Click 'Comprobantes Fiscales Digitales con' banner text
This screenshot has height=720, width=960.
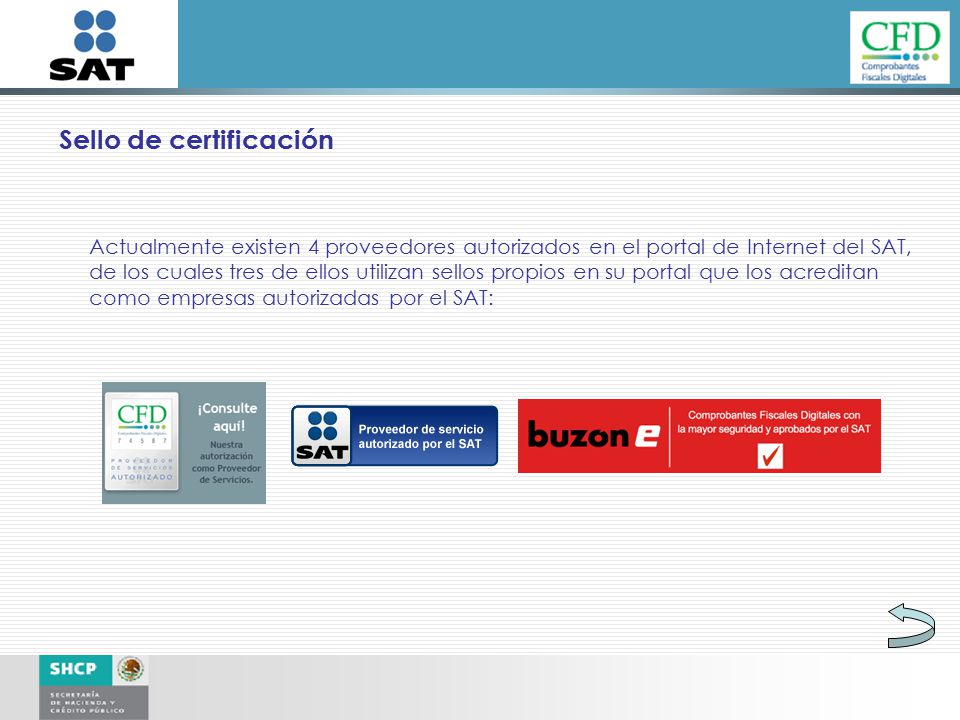click(x=774, y=415)
